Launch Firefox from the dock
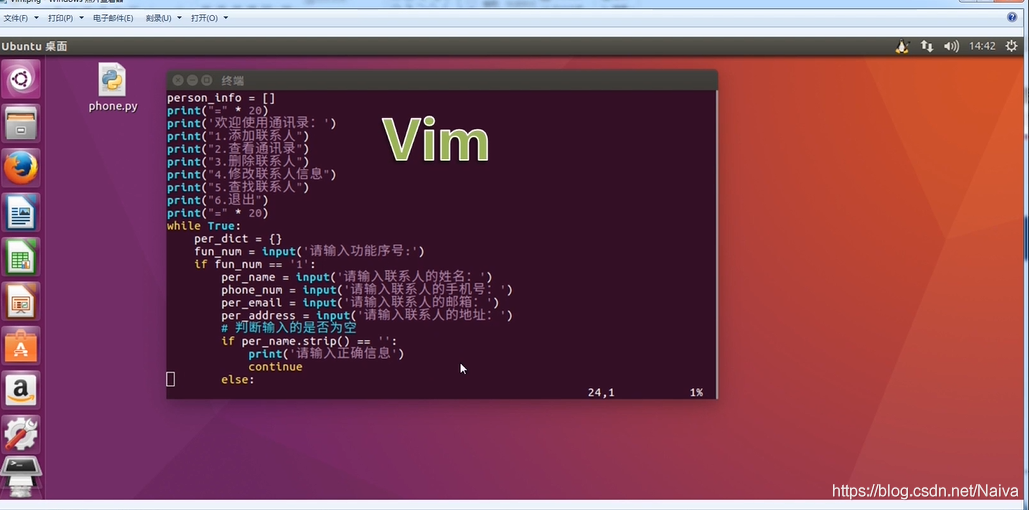This screenshot has width=1029, height=510. tap(21, 168)
